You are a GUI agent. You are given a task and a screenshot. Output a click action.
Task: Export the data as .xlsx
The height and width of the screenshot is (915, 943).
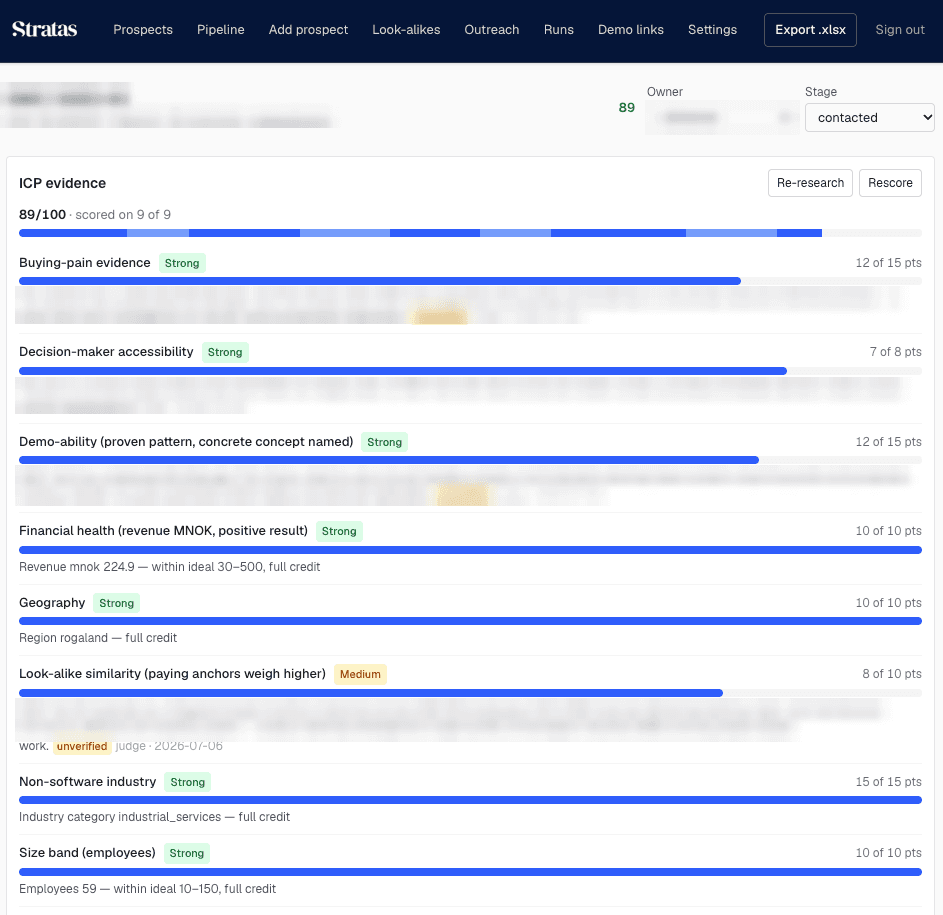pos(810,30)
